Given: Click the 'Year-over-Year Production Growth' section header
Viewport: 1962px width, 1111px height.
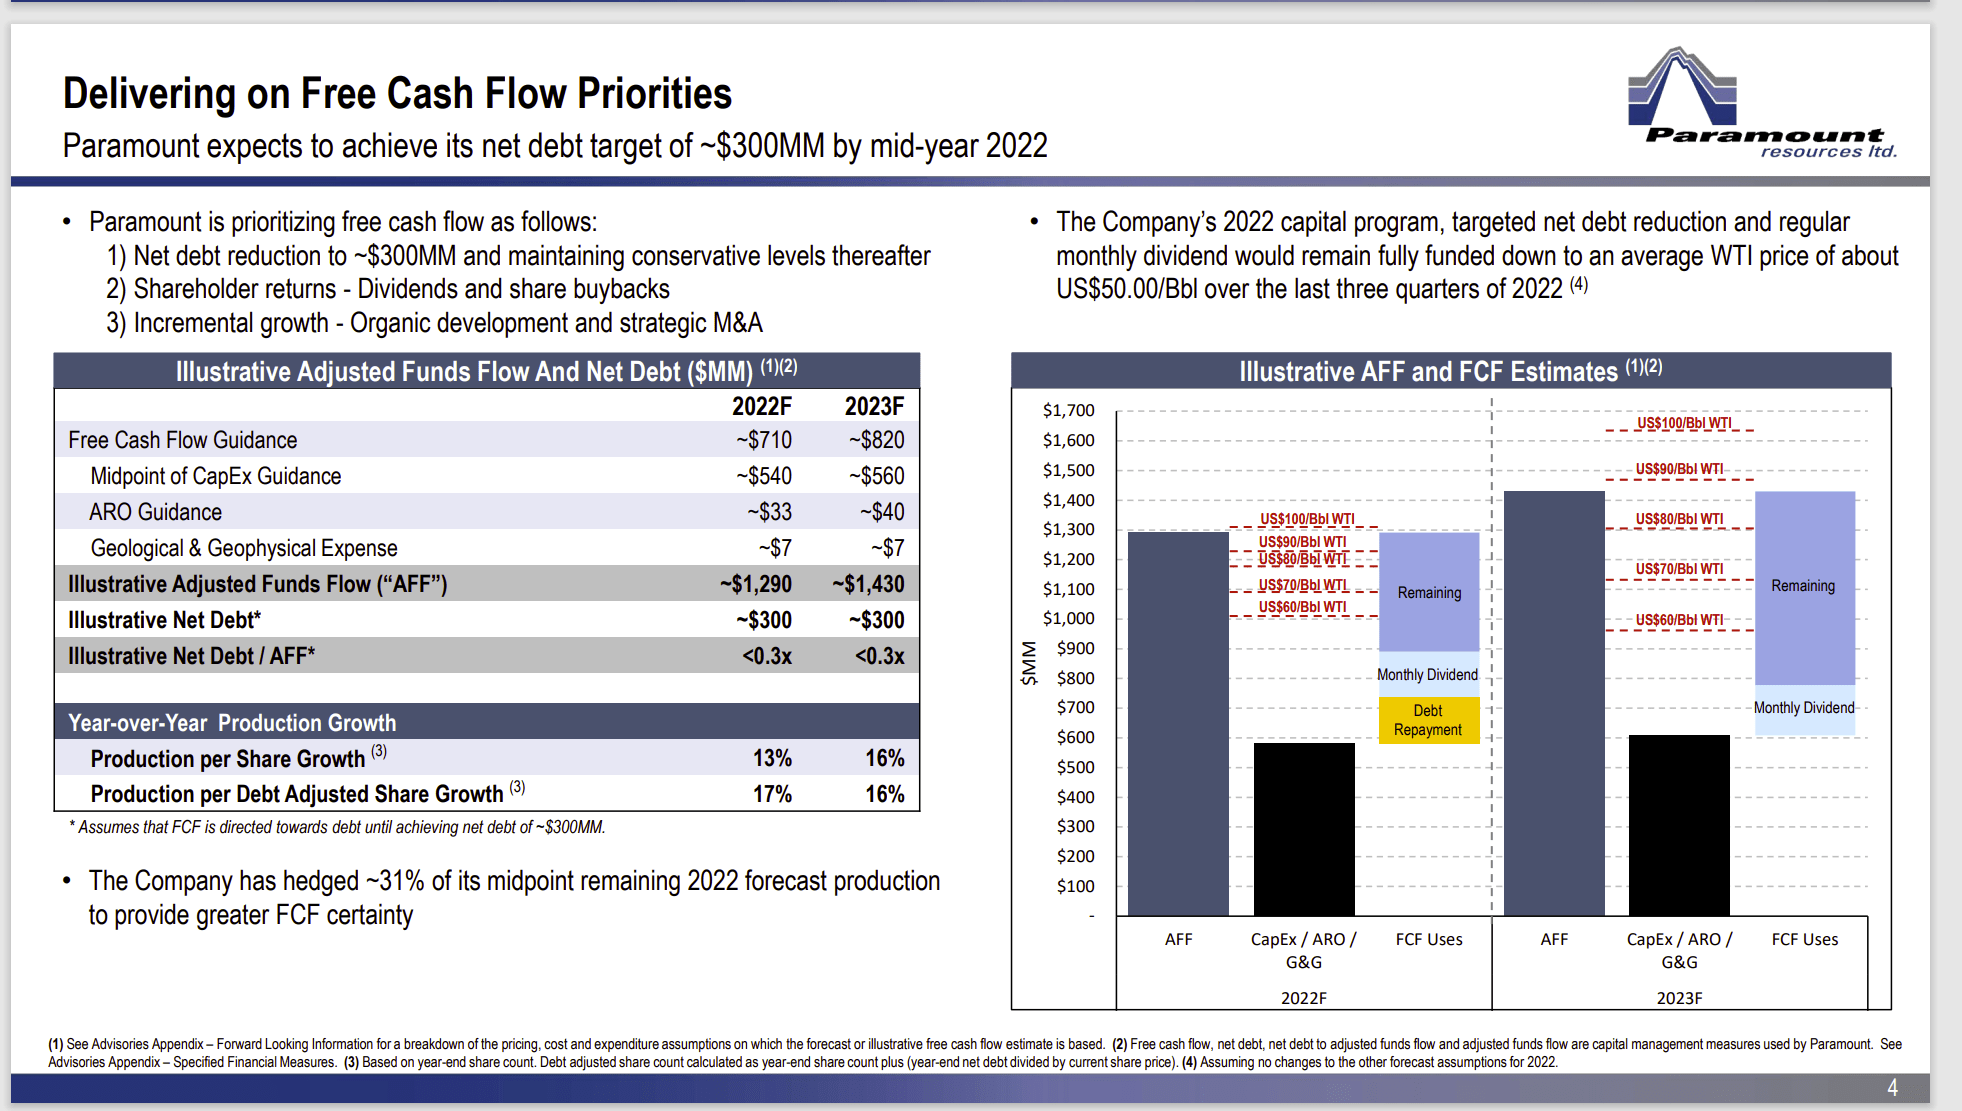Looking at the screenshot, I should (x=232, y=722).
